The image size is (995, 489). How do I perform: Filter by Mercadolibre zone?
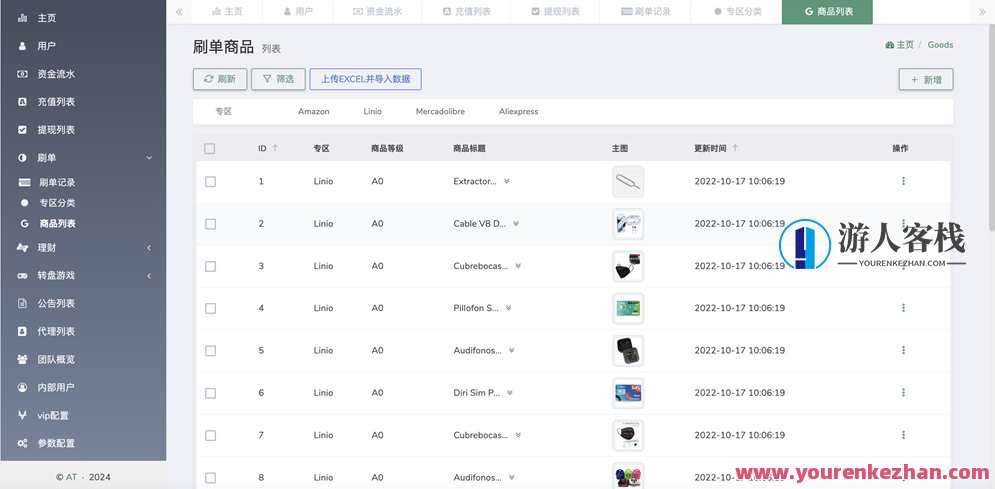tap(440, 112)
